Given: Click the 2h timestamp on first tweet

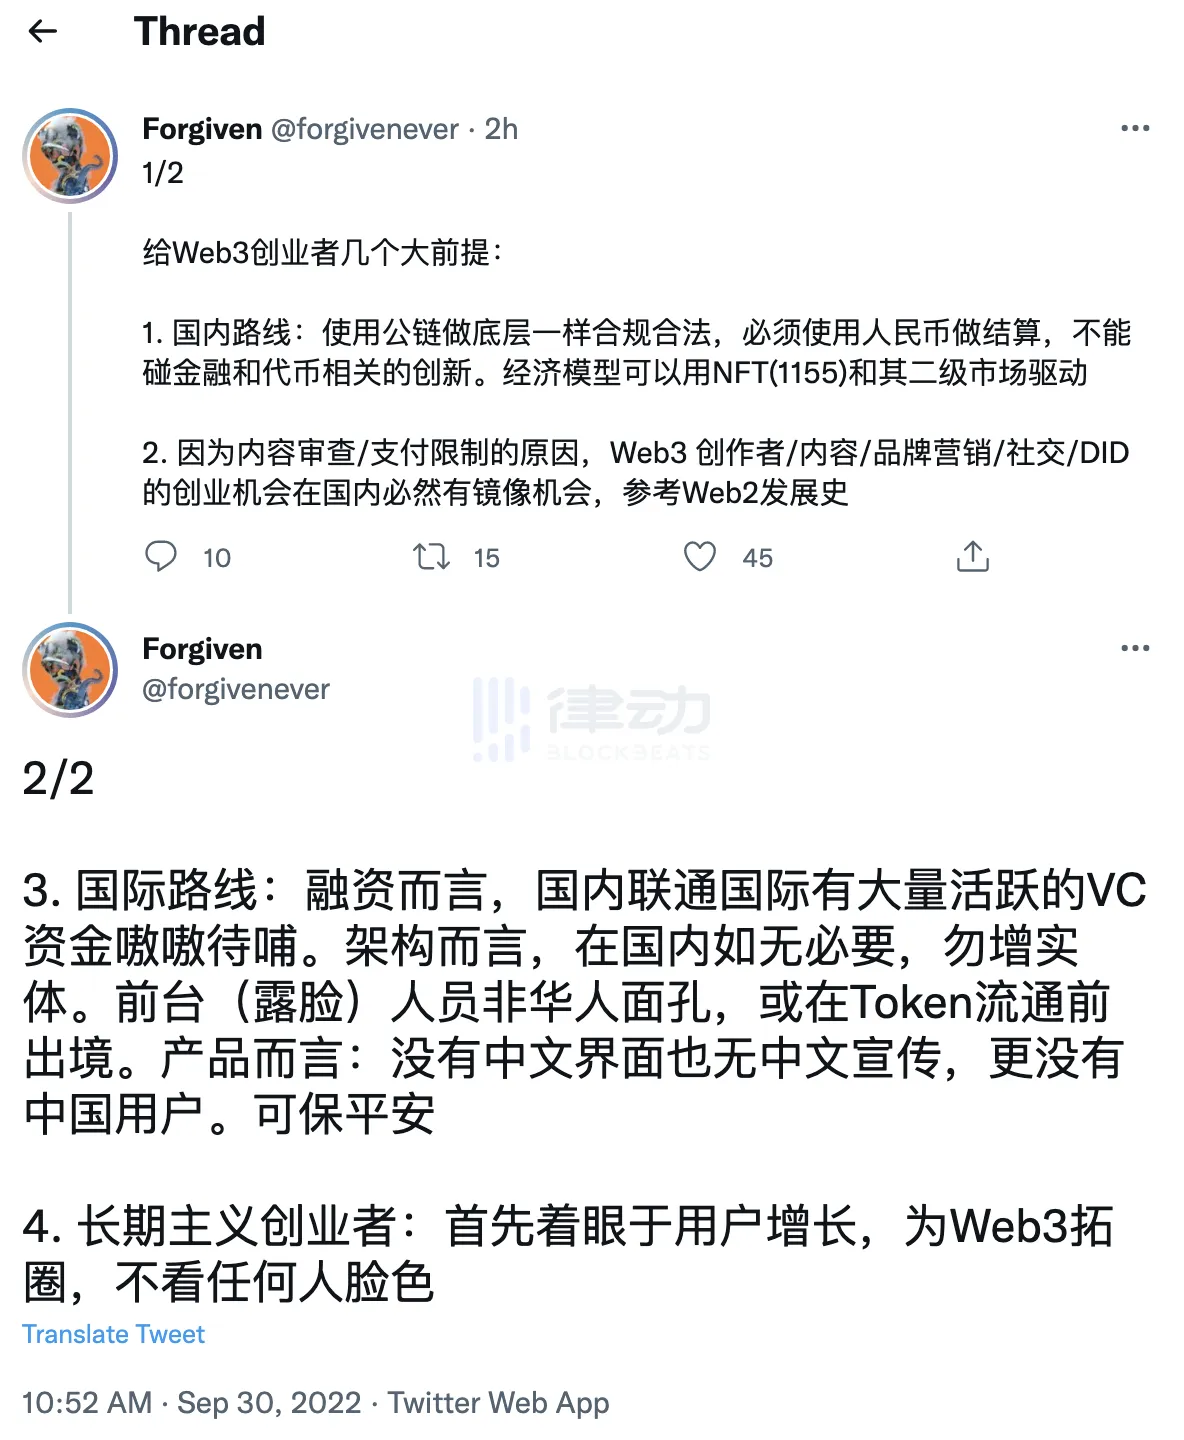Looking at the screenshot, I should (501, 129).
